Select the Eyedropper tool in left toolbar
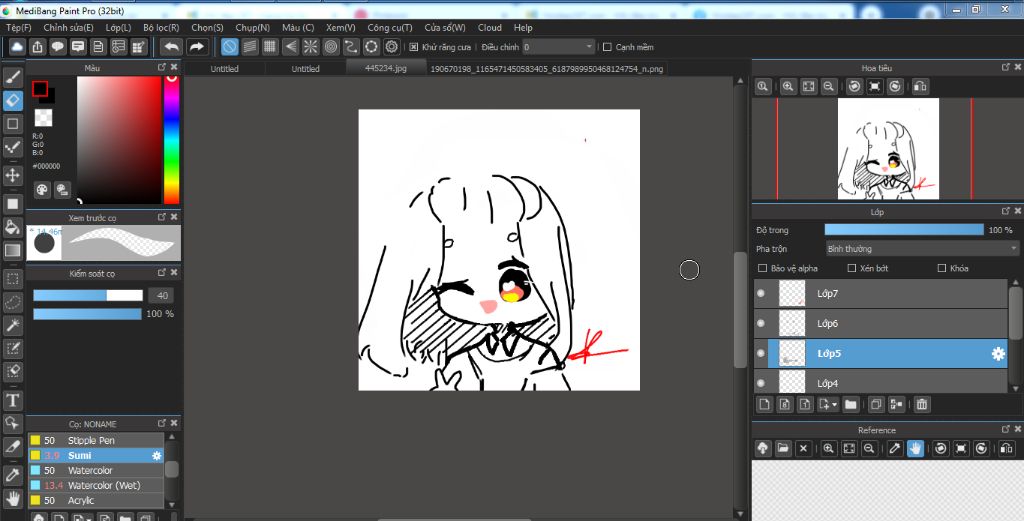Image resolution: width=1024 pixels, height=521 pixels. click(12, 475)
